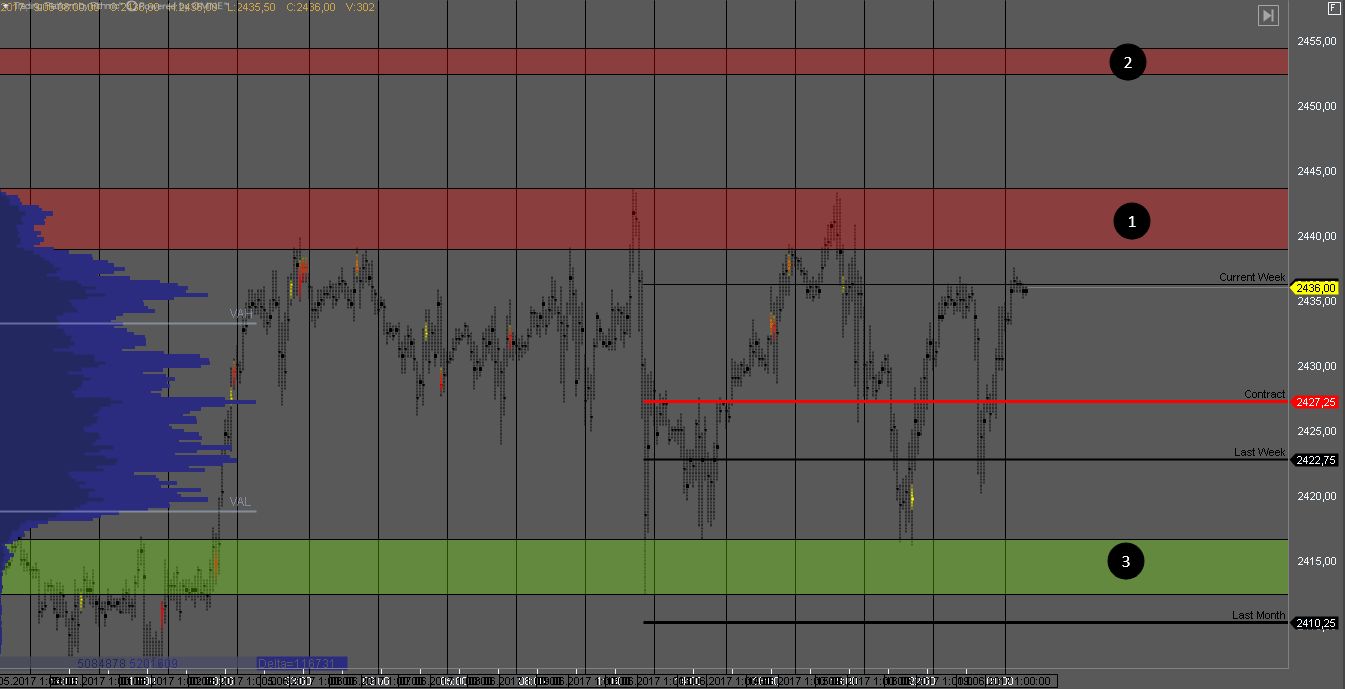
Task: Click the 2445,00 mark on price scale
Action: click(1315, 171)
